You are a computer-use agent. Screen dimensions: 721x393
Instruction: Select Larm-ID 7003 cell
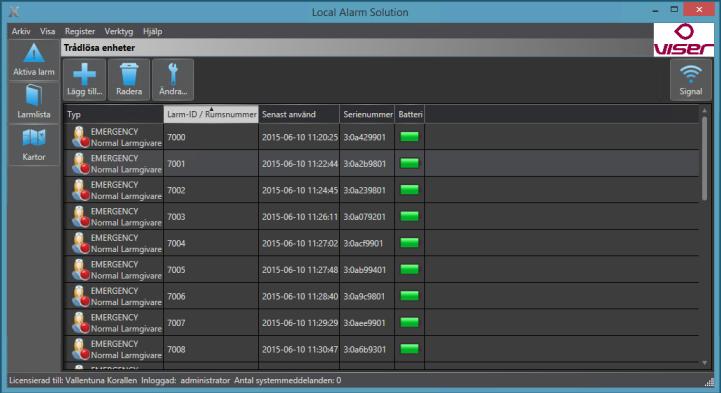tap(211, 216)
